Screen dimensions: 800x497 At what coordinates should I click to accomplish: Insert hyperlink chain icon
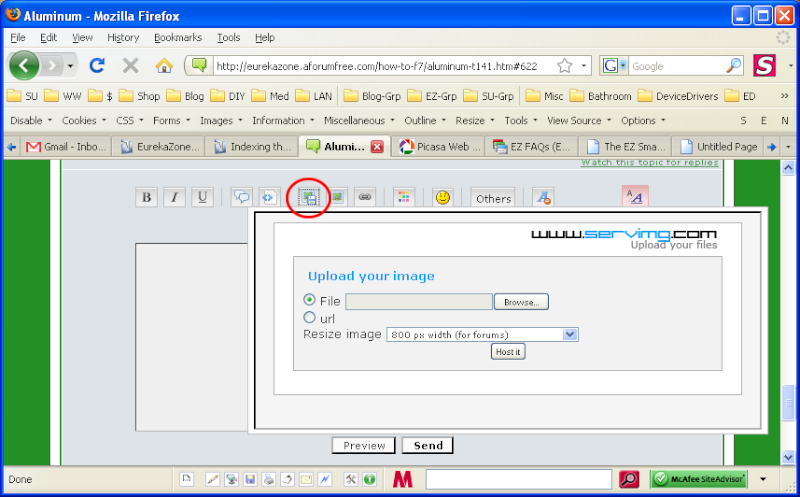click(x=365, y=197)
